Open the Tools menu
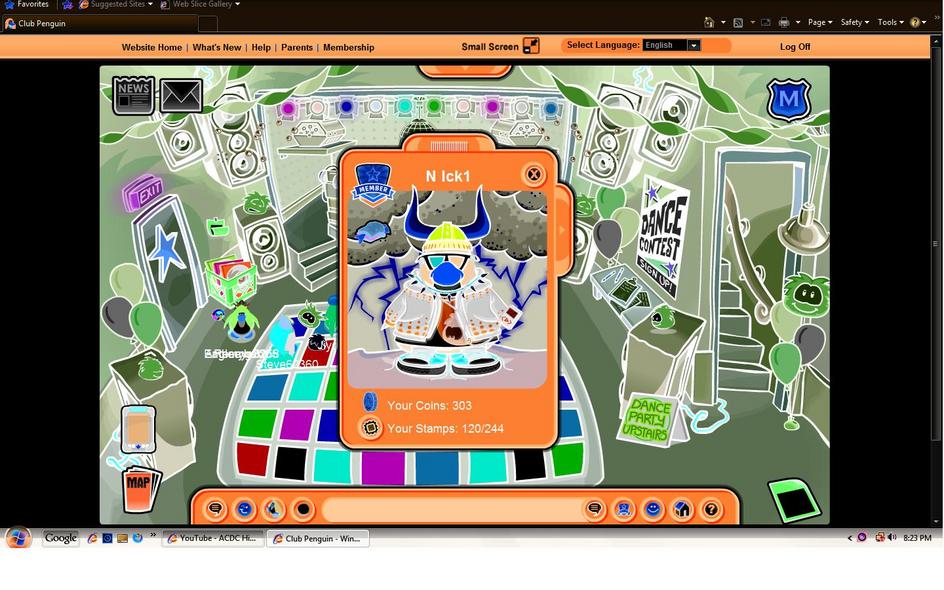 890,22
